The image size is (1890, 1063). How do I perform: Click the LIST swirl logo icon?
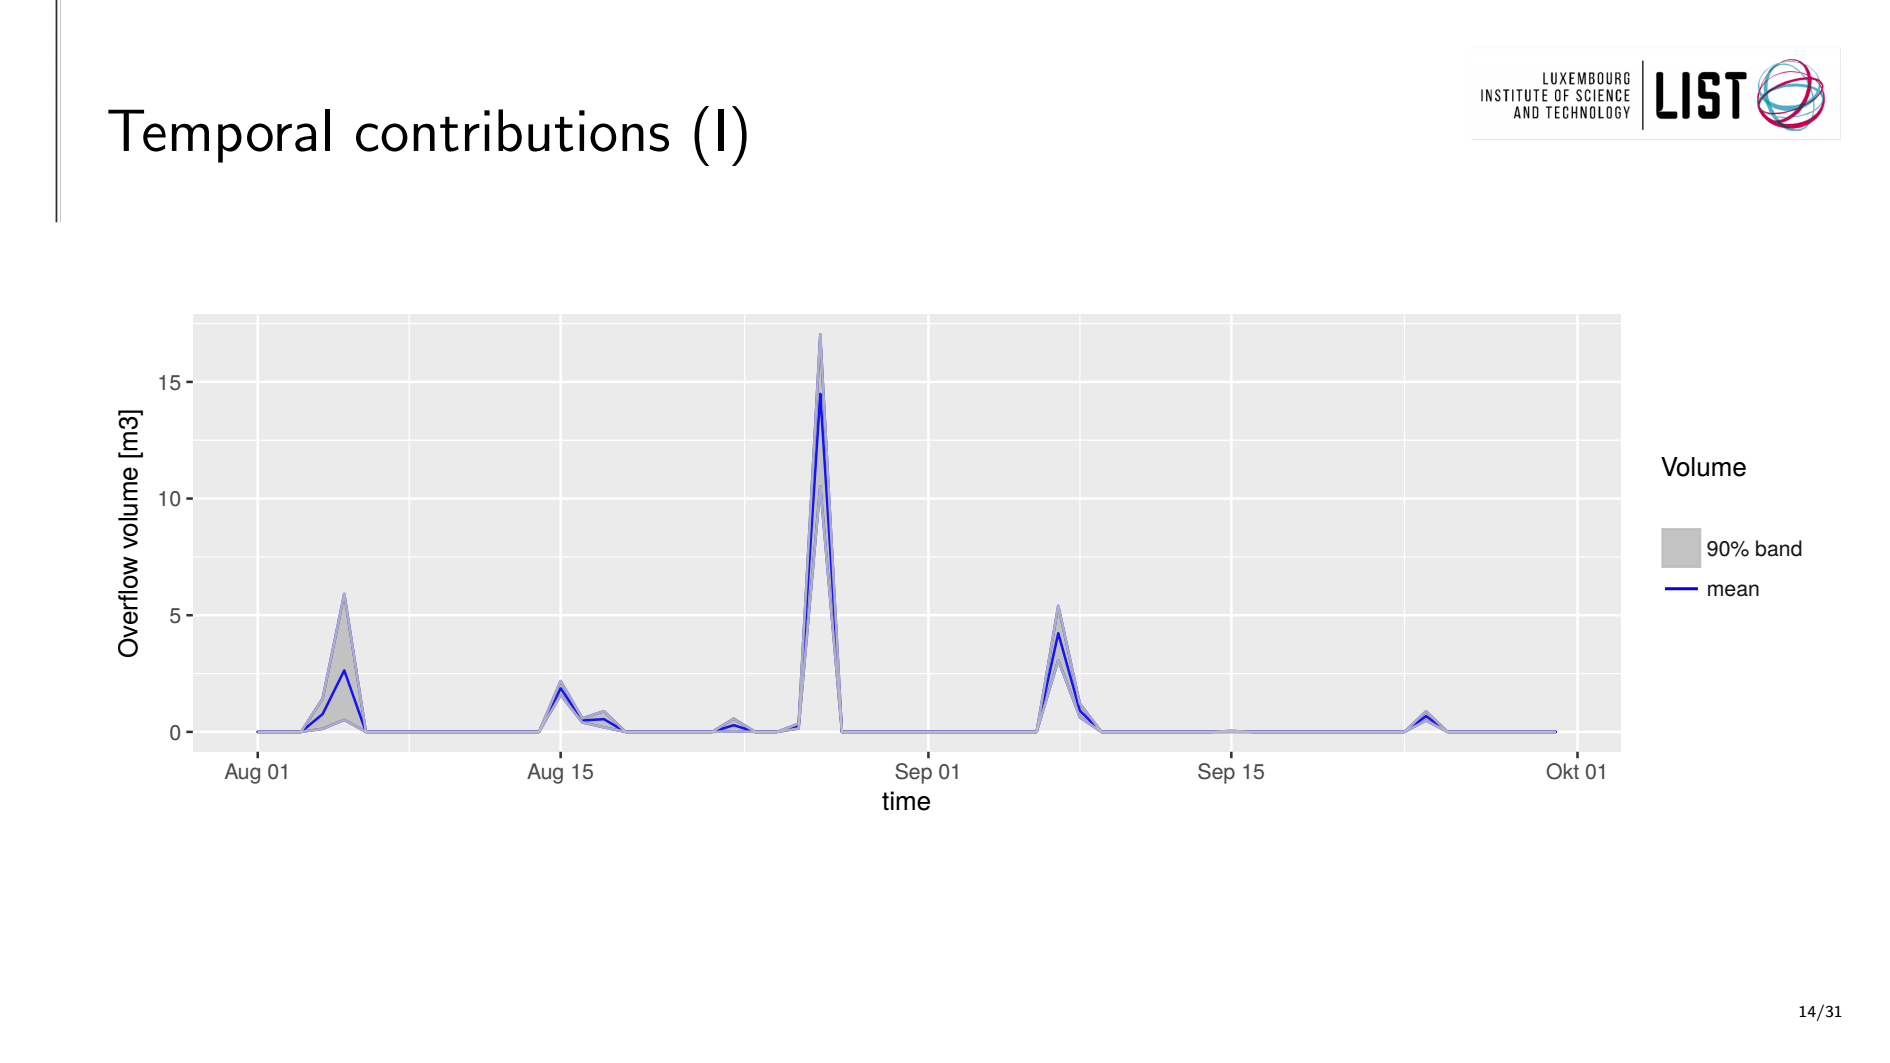[1791, 94]
